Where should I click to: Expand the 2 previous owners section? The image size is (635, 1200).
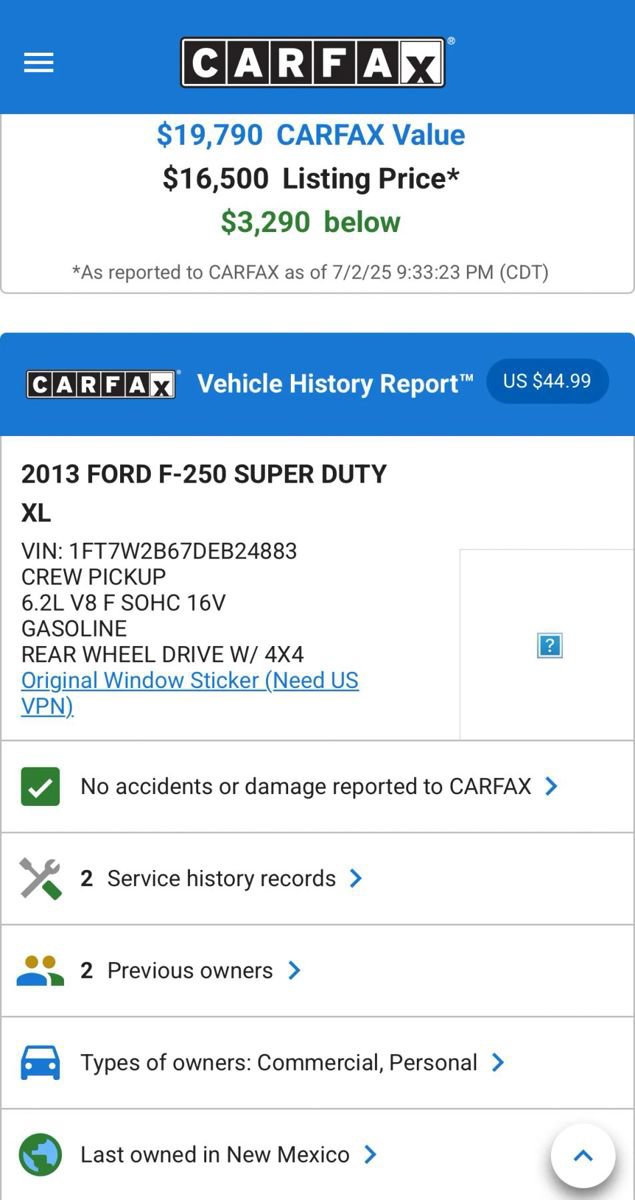tap(293, 970)
